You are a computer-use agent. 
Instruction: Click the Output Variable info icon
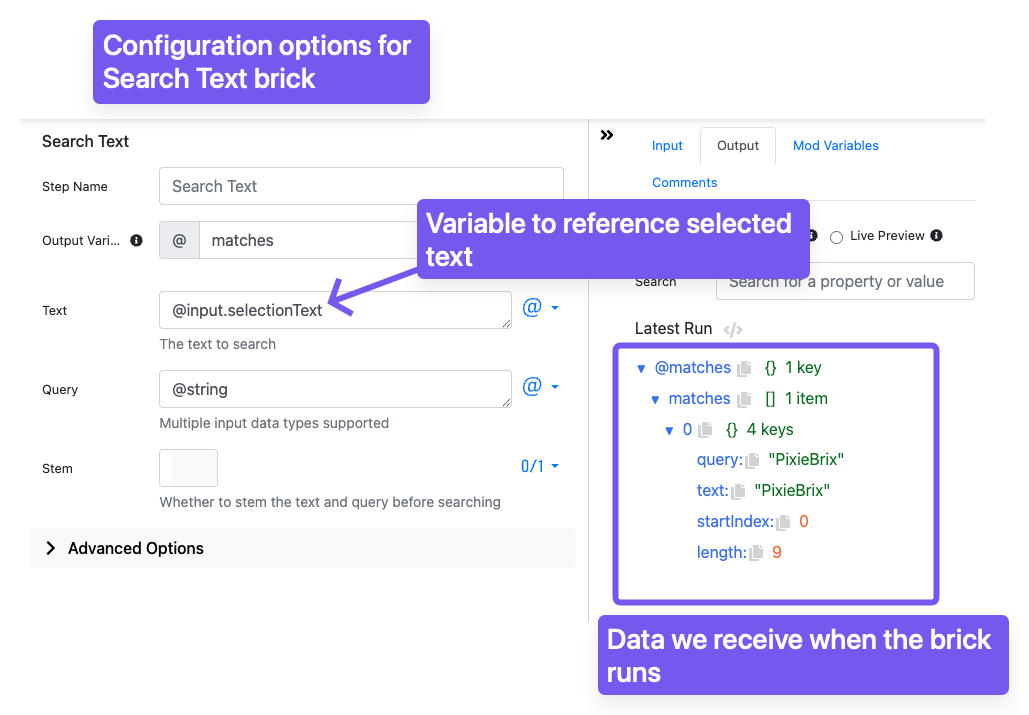pyautogui.click(x=136, y=240)
